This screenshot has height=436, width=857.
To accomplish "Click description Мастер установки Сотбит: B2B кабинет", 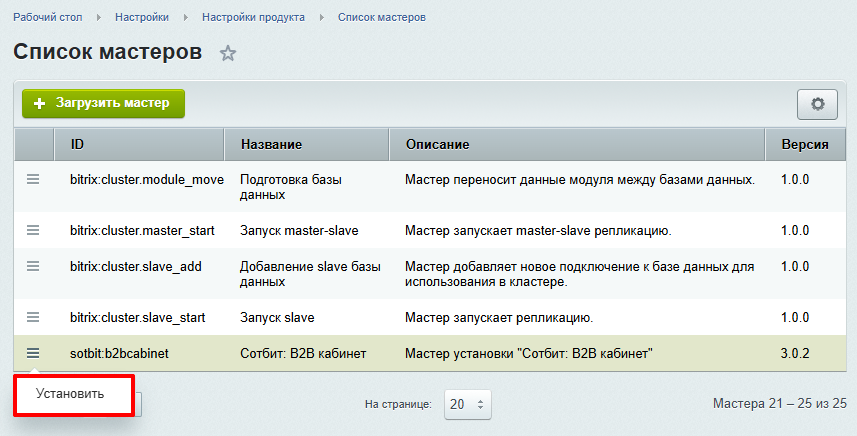I will 529,353.
